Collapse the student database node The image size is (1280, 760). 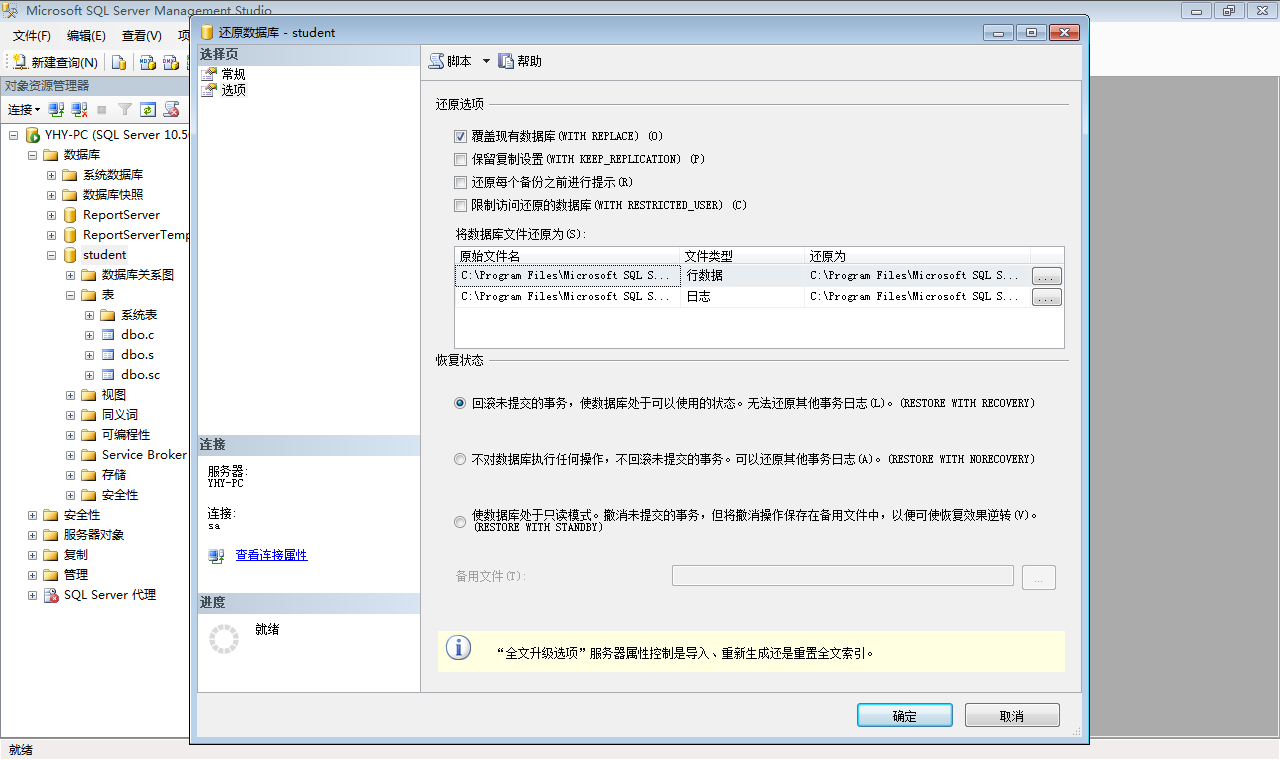coord(51,255)
